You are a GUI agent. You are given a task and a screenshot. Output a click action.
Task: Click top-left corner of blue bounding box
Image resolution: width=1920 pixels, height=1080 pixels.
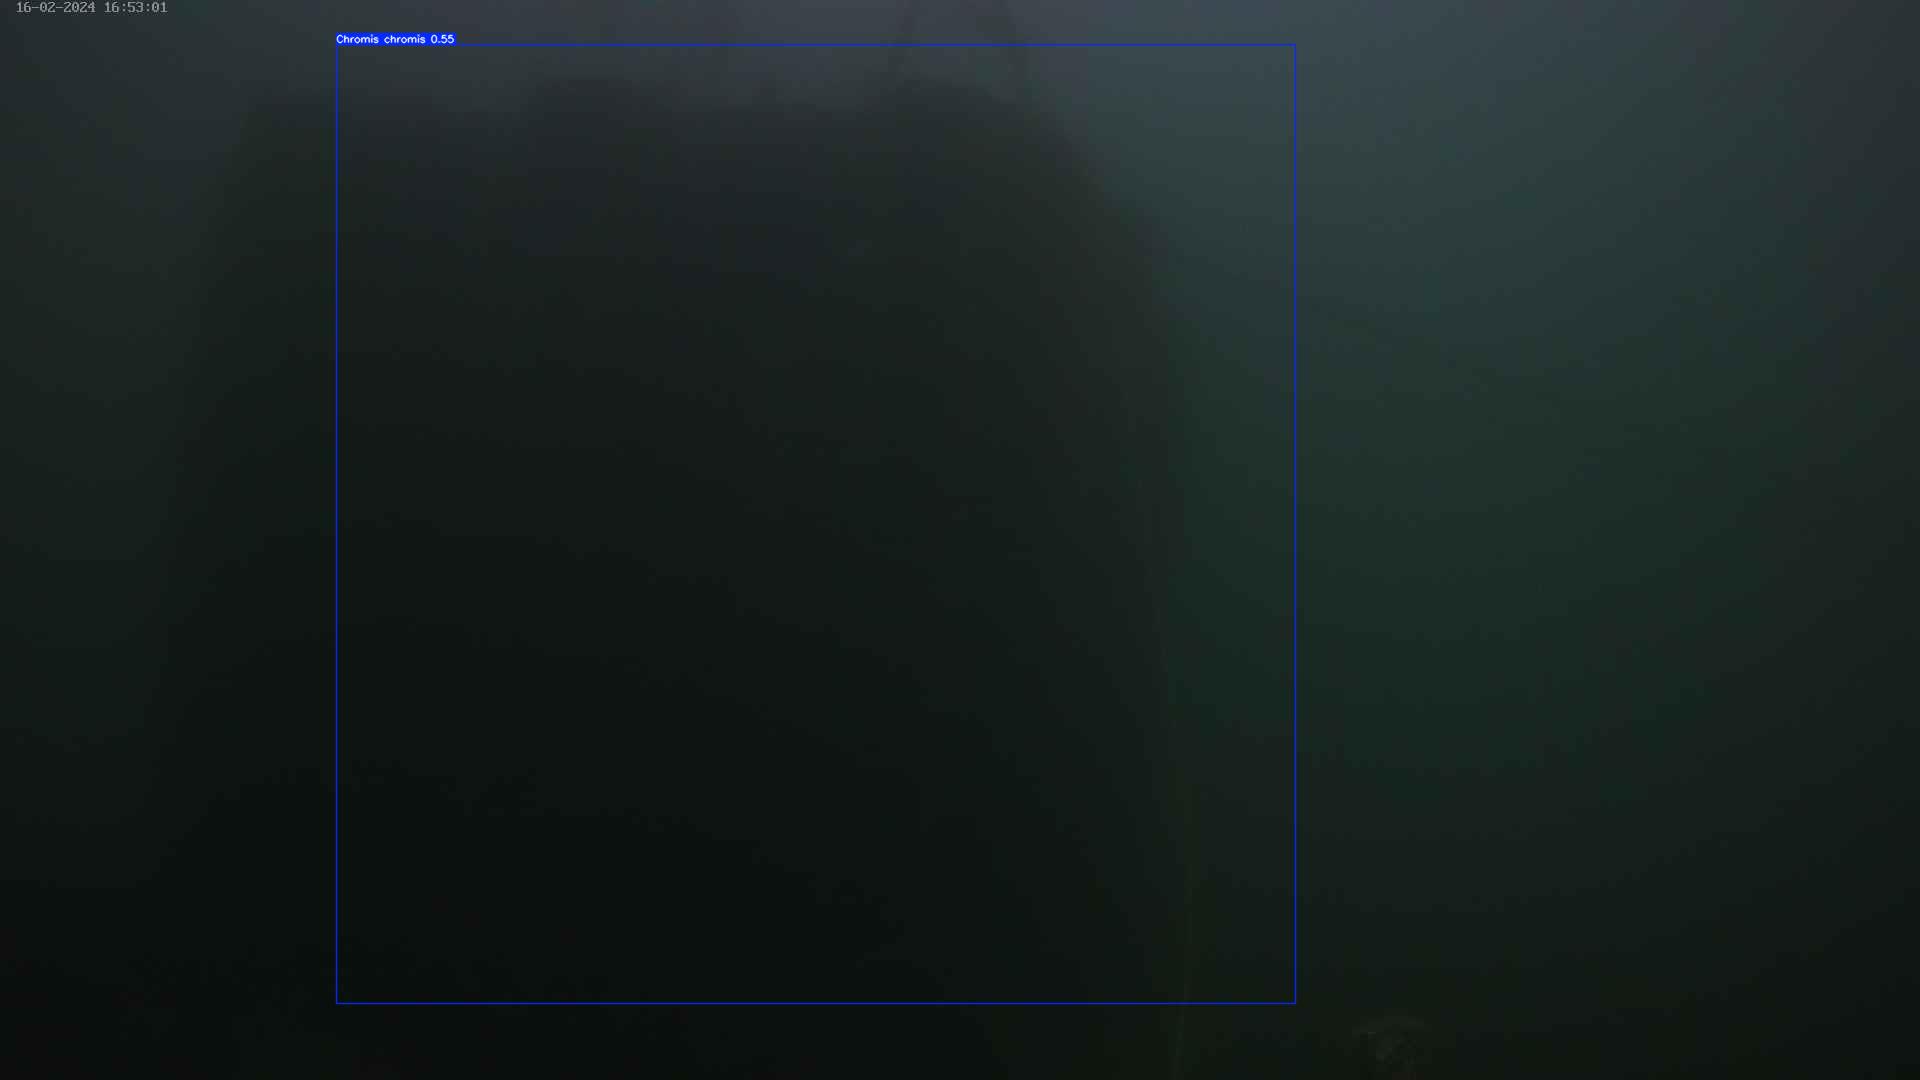337,45
